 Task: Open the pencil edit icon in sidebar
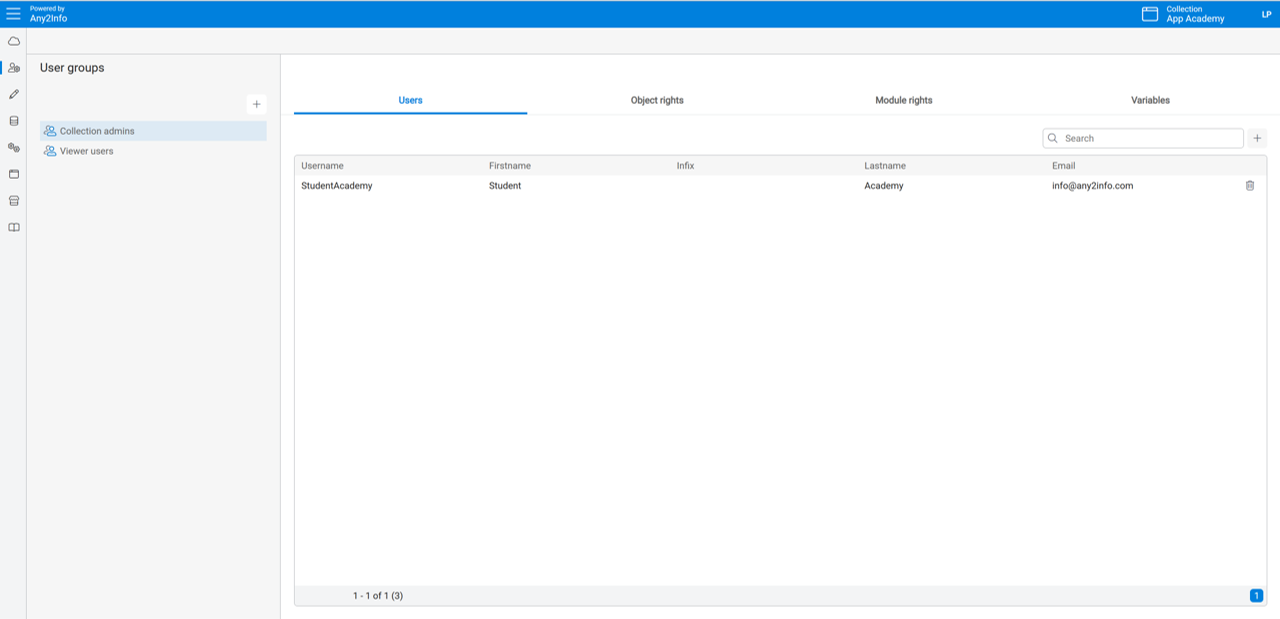[x=13, y=94]
